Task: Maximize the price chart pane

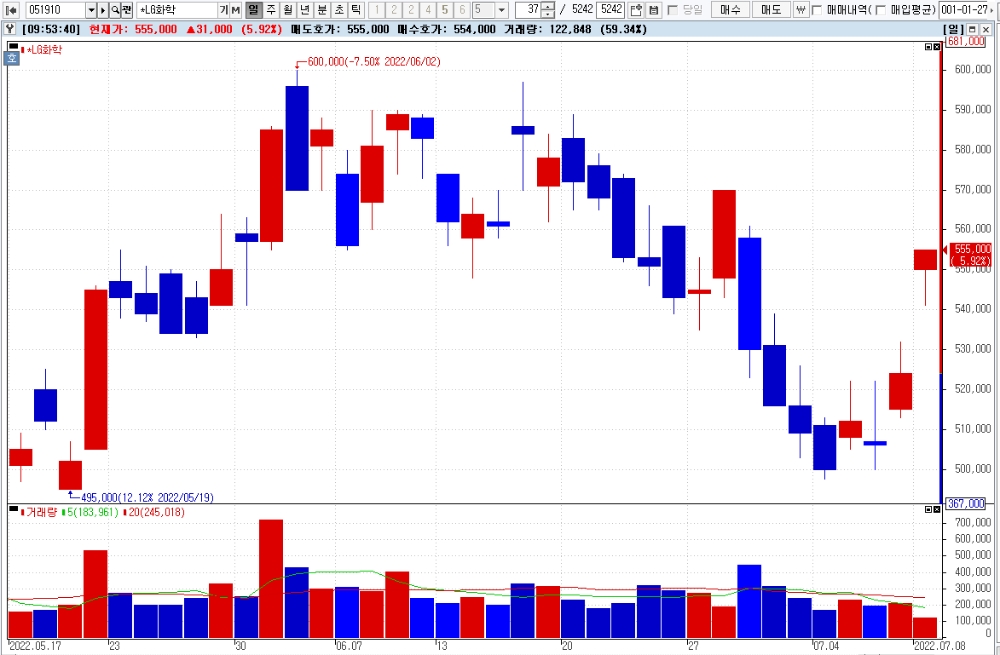Action: (x=928, y=47)
